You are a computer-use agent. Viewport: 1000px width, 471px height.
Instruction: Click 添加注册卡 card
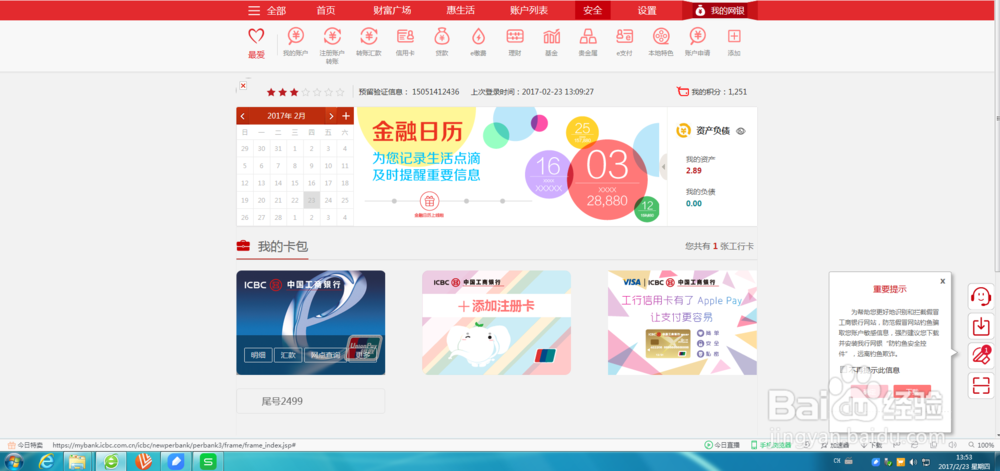[496, 322]
